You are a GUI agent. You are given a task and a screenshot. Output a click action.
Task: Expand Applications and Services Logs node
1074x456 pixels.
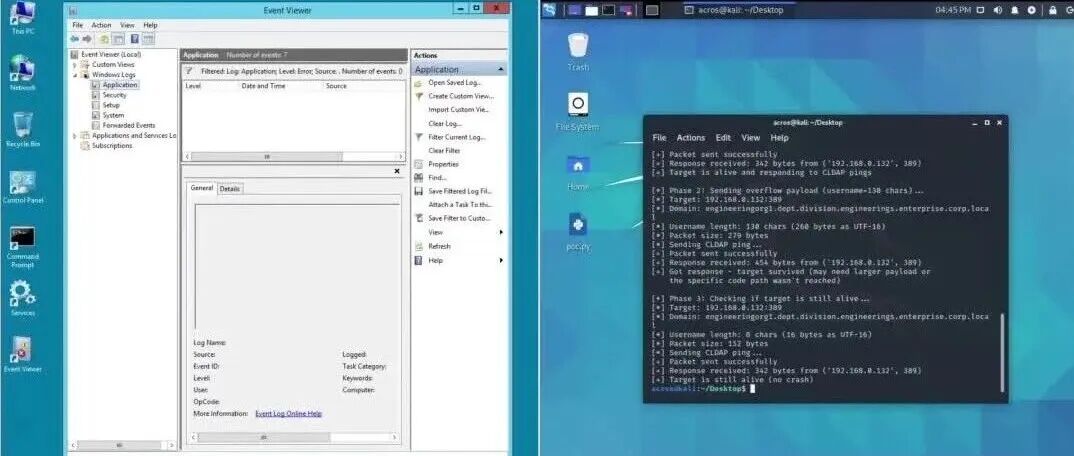[75, 136]
